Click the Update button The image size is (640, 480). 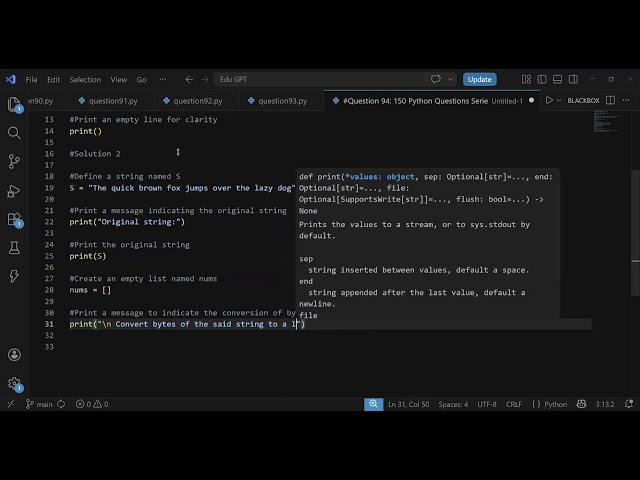[480, 79]
